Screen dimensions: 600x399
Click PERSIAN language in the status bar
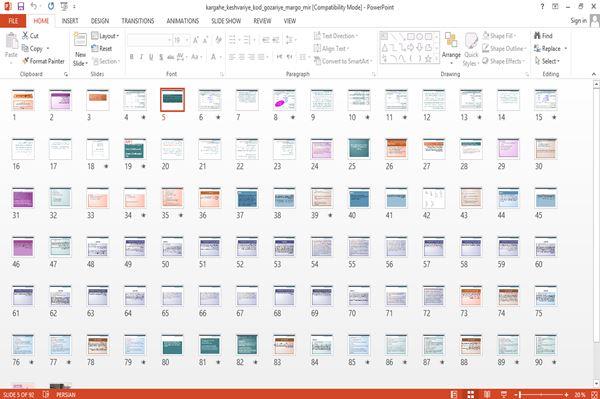[x=66, y=394]
